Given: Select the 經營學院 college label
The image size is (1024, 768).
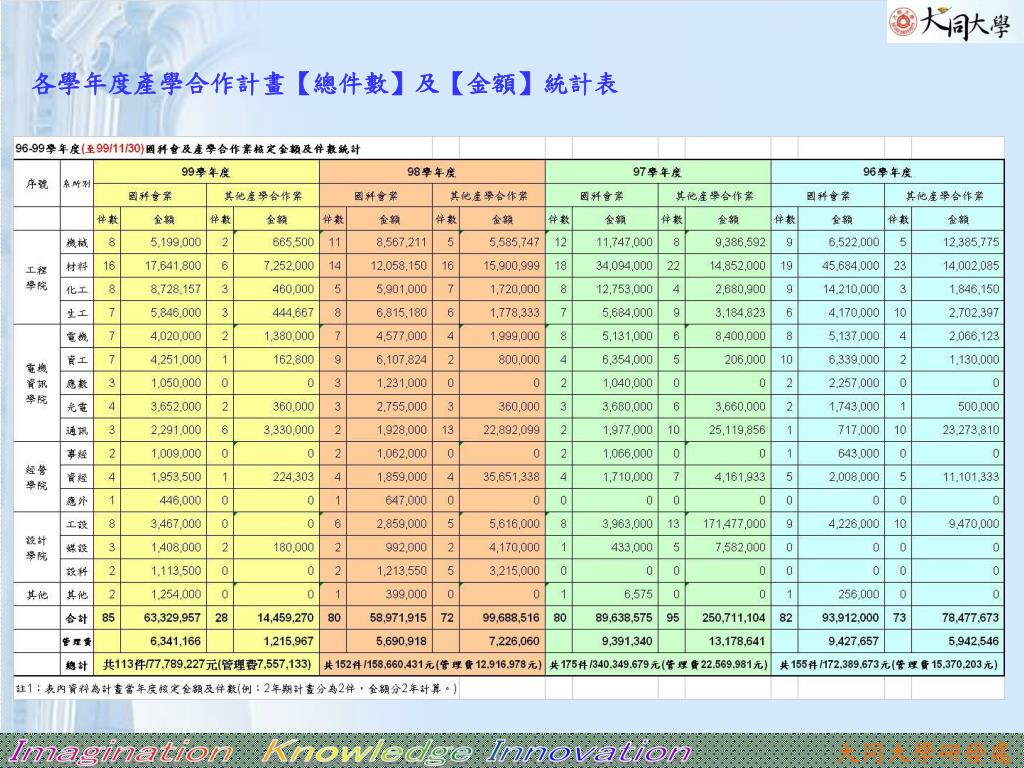Looking at the screenshot, I should pyautogui.click(x=37, y=477).
